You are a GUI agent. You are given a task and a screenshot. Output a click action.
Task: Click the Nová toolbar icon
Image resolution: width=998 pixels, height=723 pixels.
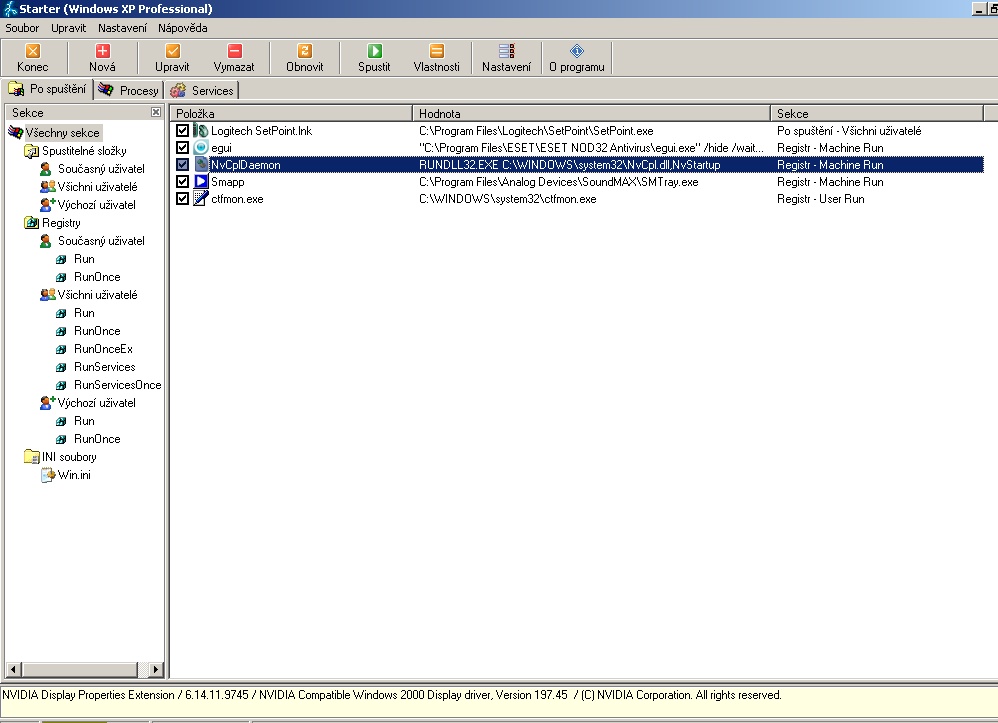(x=102, y=51)
